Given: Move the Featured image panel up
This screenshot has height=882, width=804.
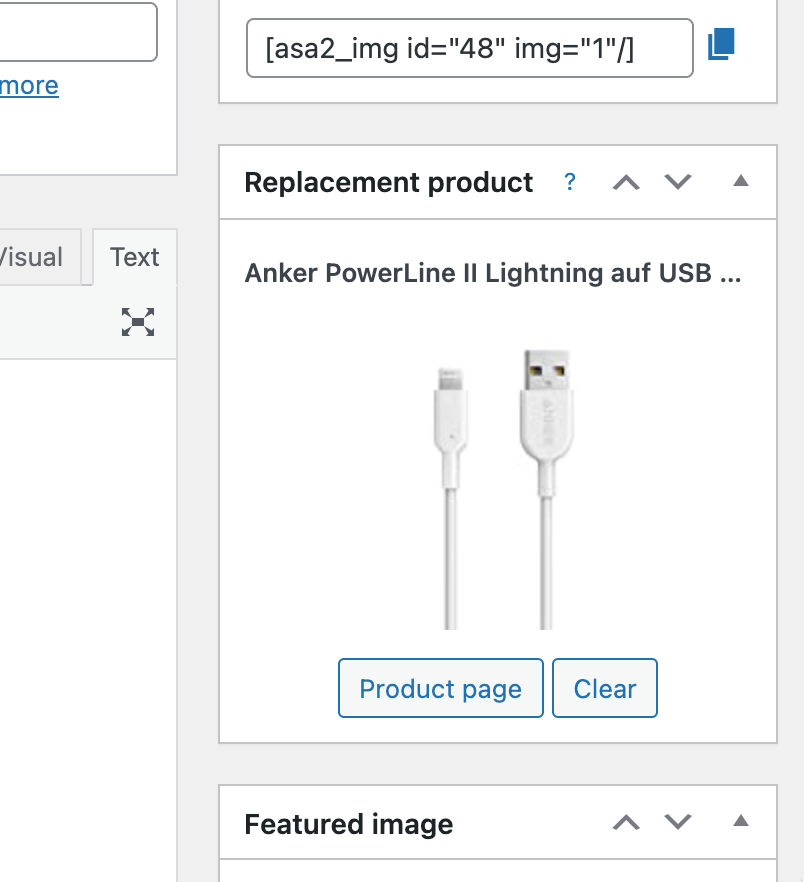Looking at the screenshot, I should 626,823.
